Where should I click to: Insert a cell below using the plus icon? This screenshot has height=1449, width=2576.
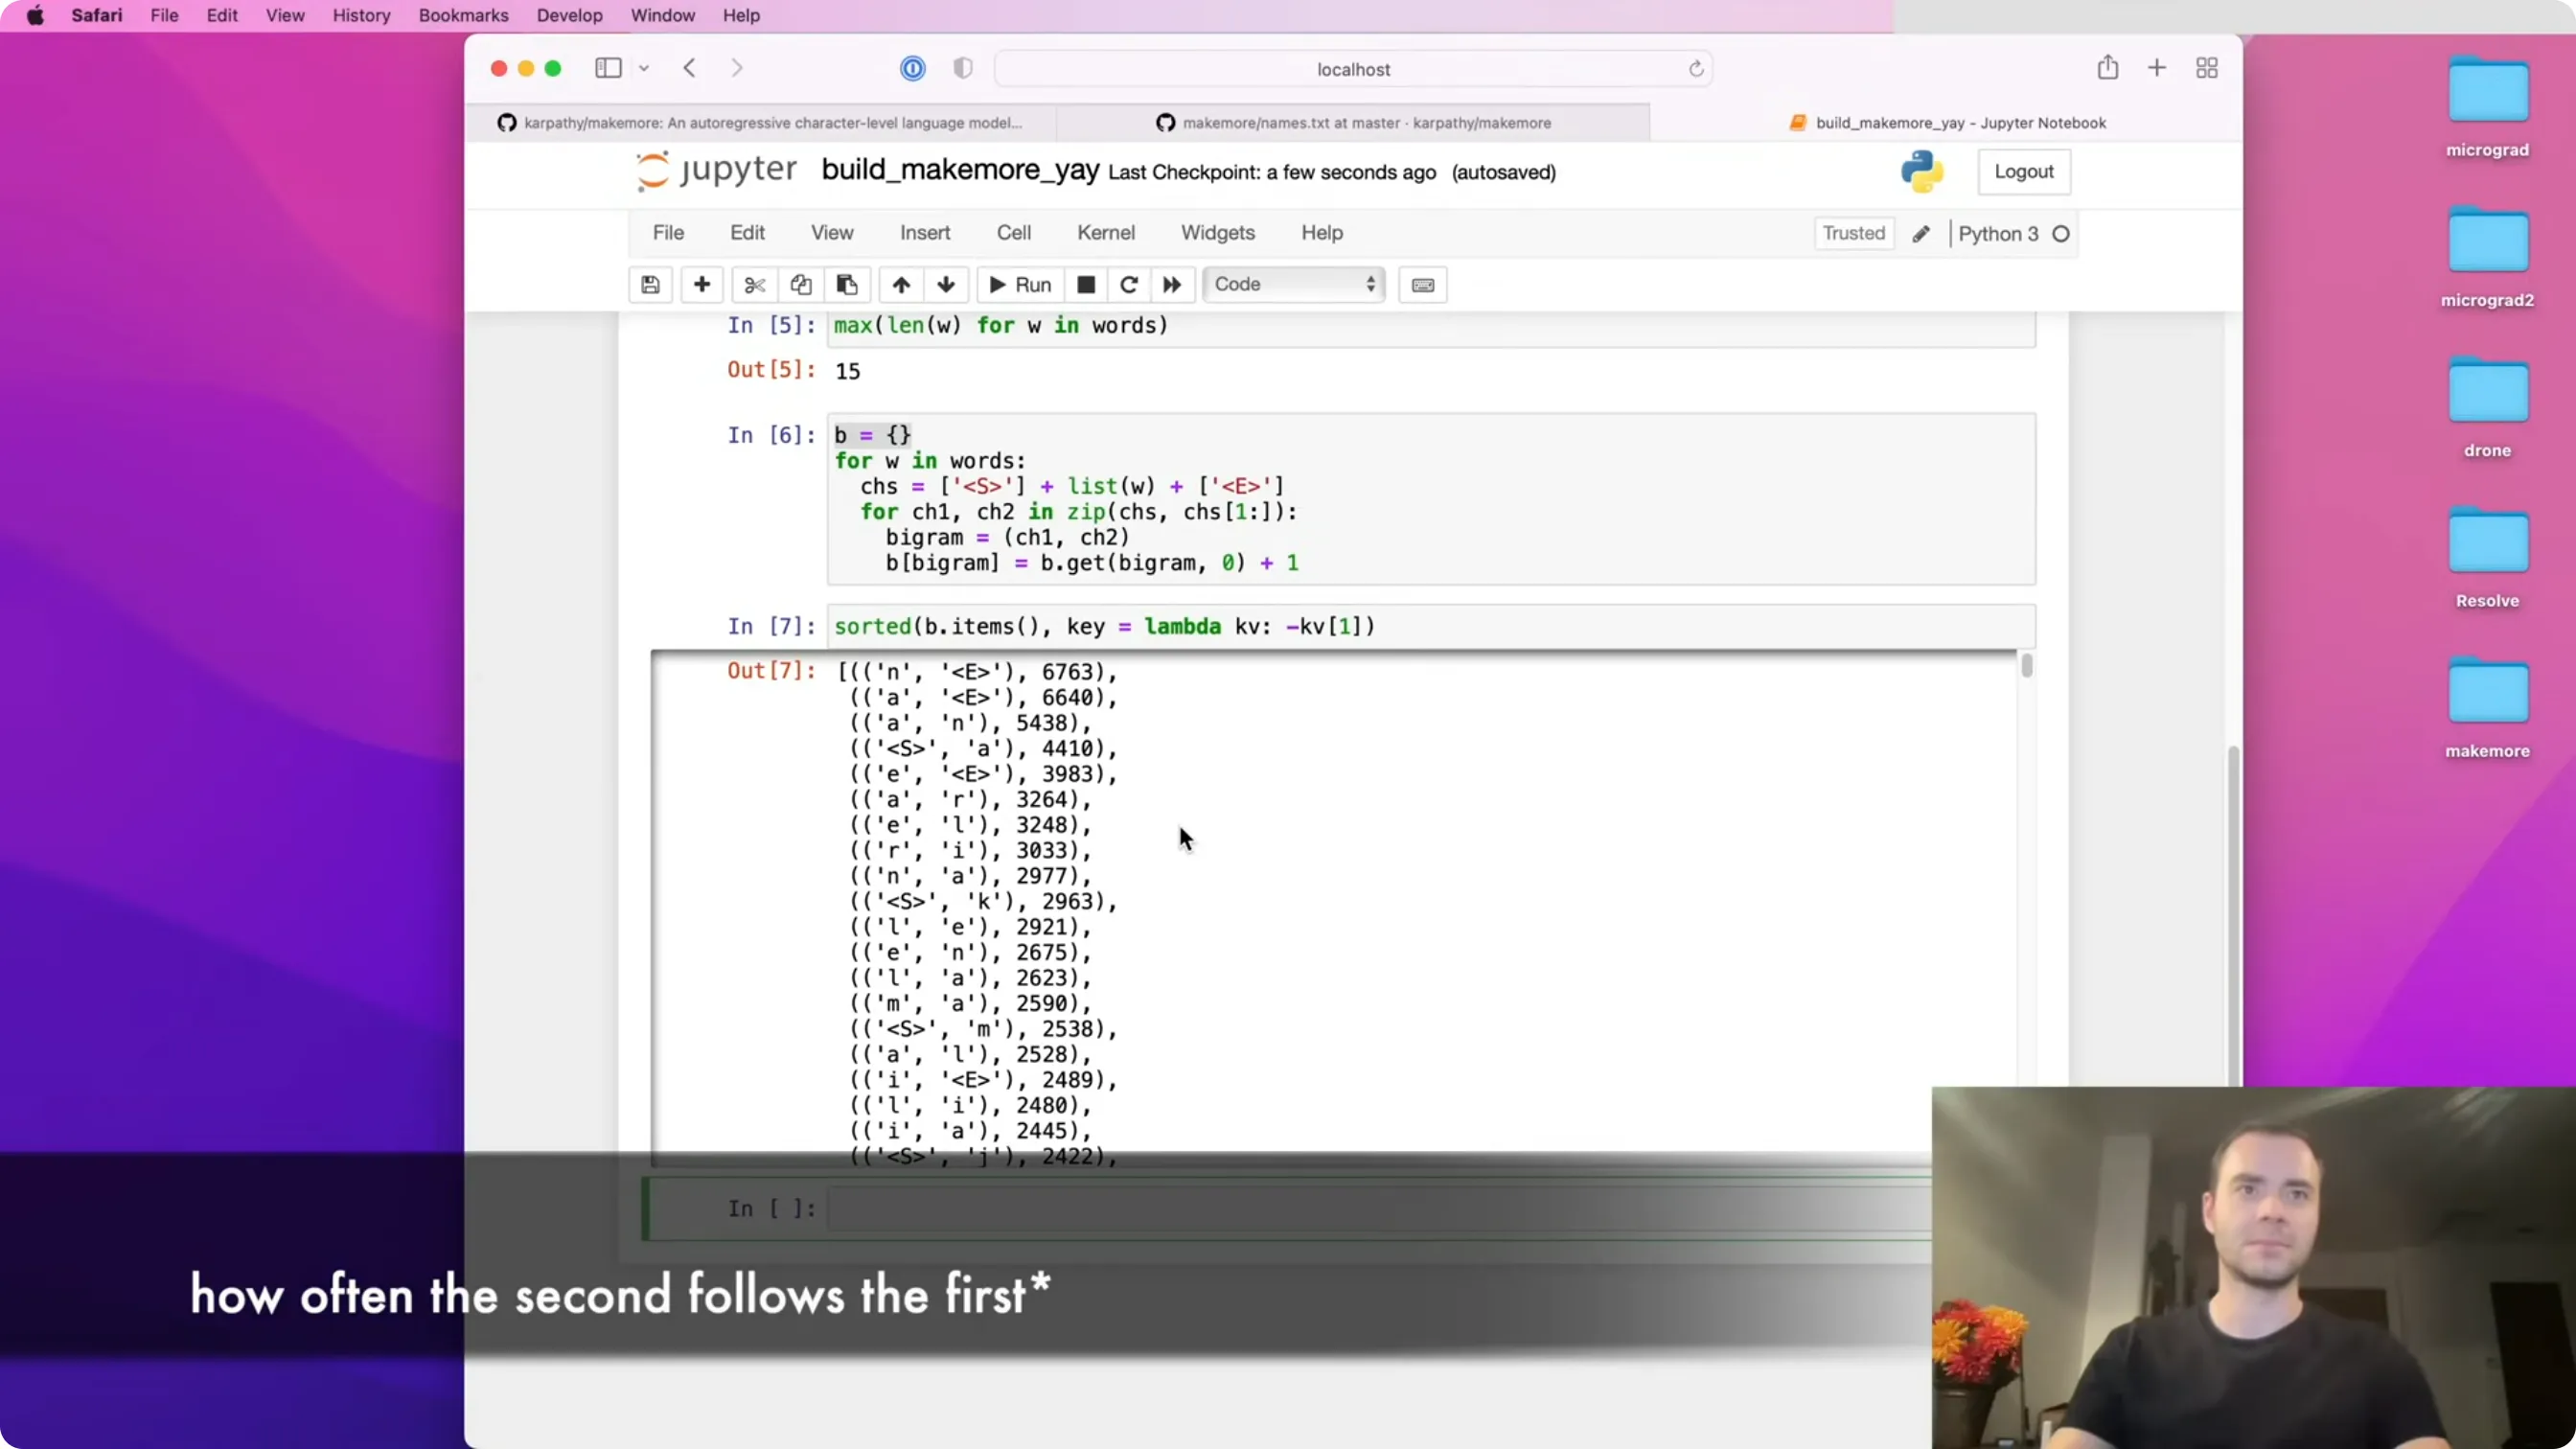pos(702,285)
